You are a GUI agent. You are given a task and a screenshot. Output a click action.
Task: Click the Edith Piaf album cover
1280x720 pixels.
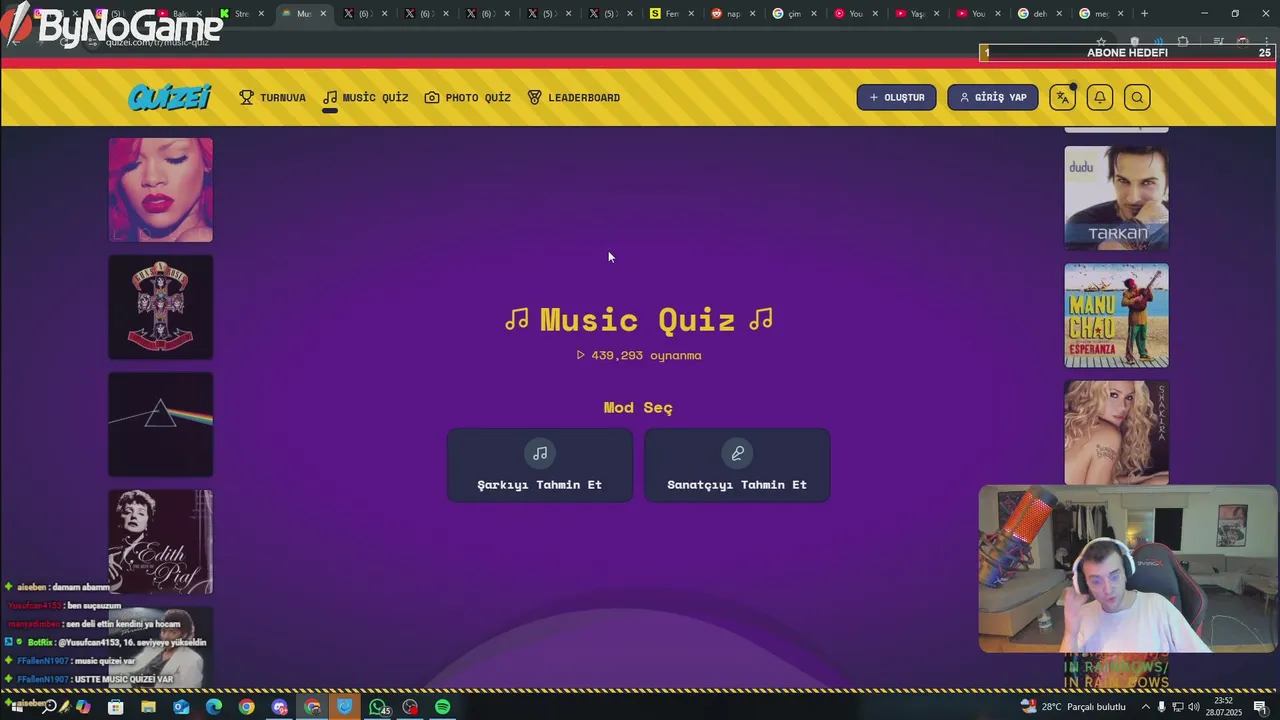tap(161, 541)
